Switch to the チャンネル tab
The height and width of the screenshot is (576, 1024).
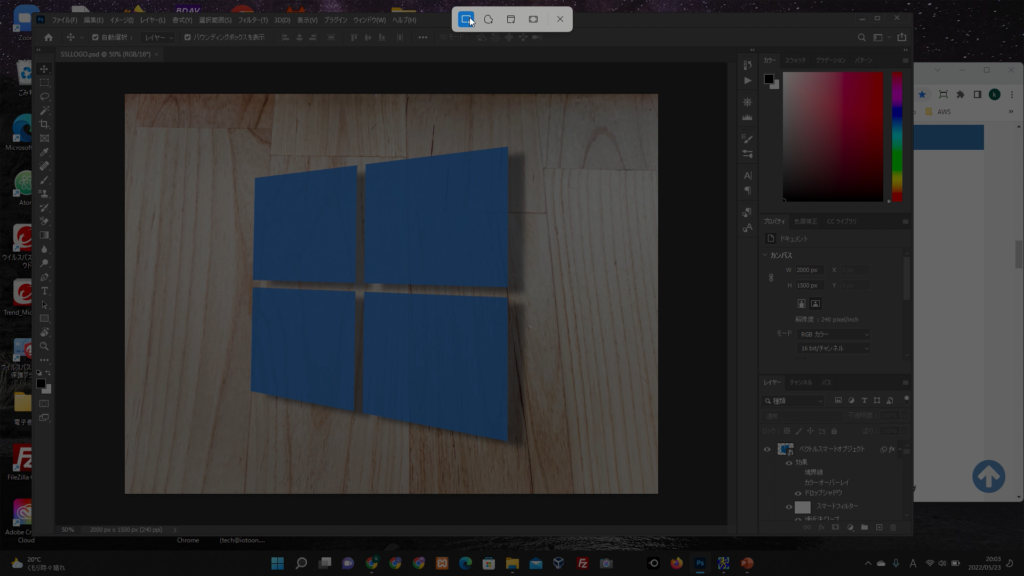(801, 383)
